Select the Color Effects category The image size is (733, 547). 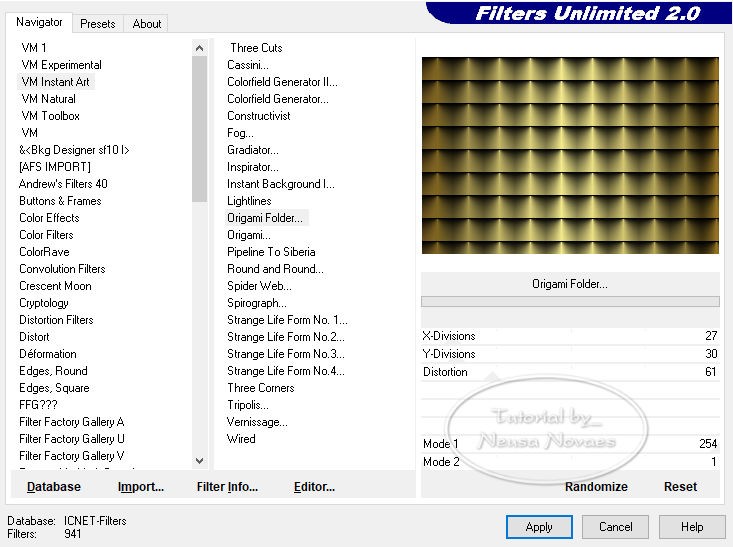[x=49, y=218]
